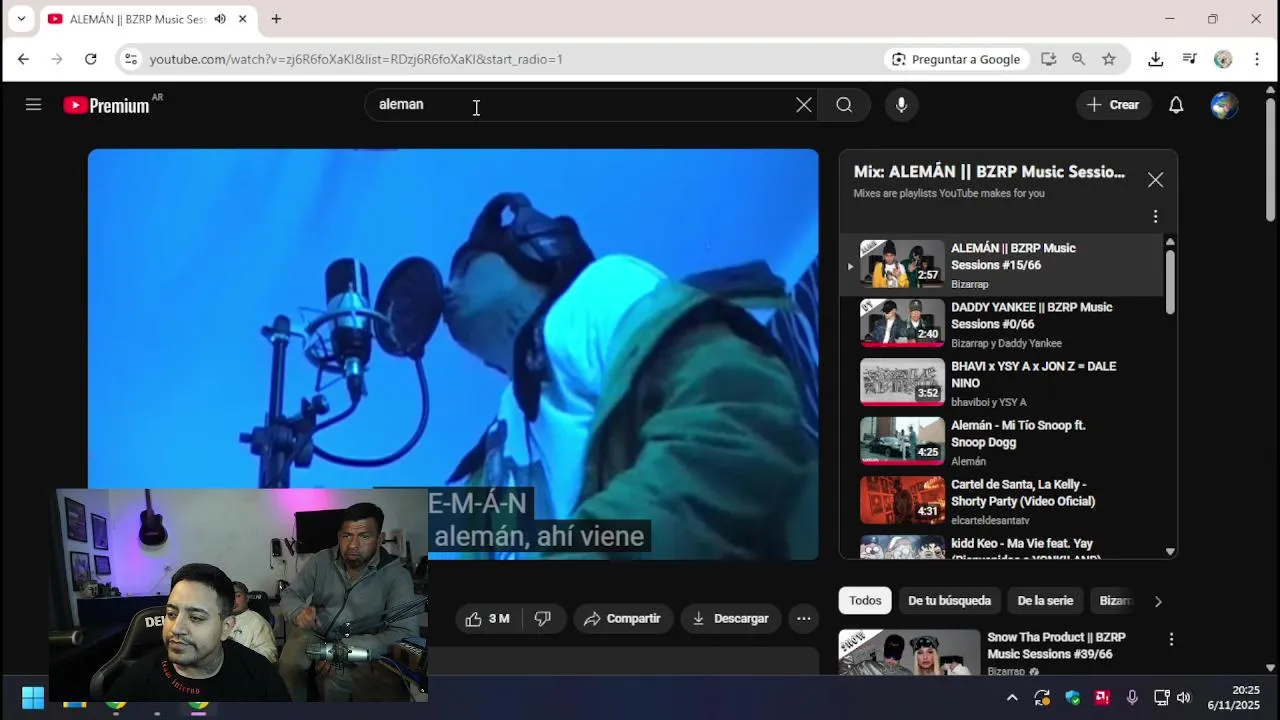Start voice search with the microphone
Screen dimensions: 1280x720
pyautogui.click(x=901, y=105)
